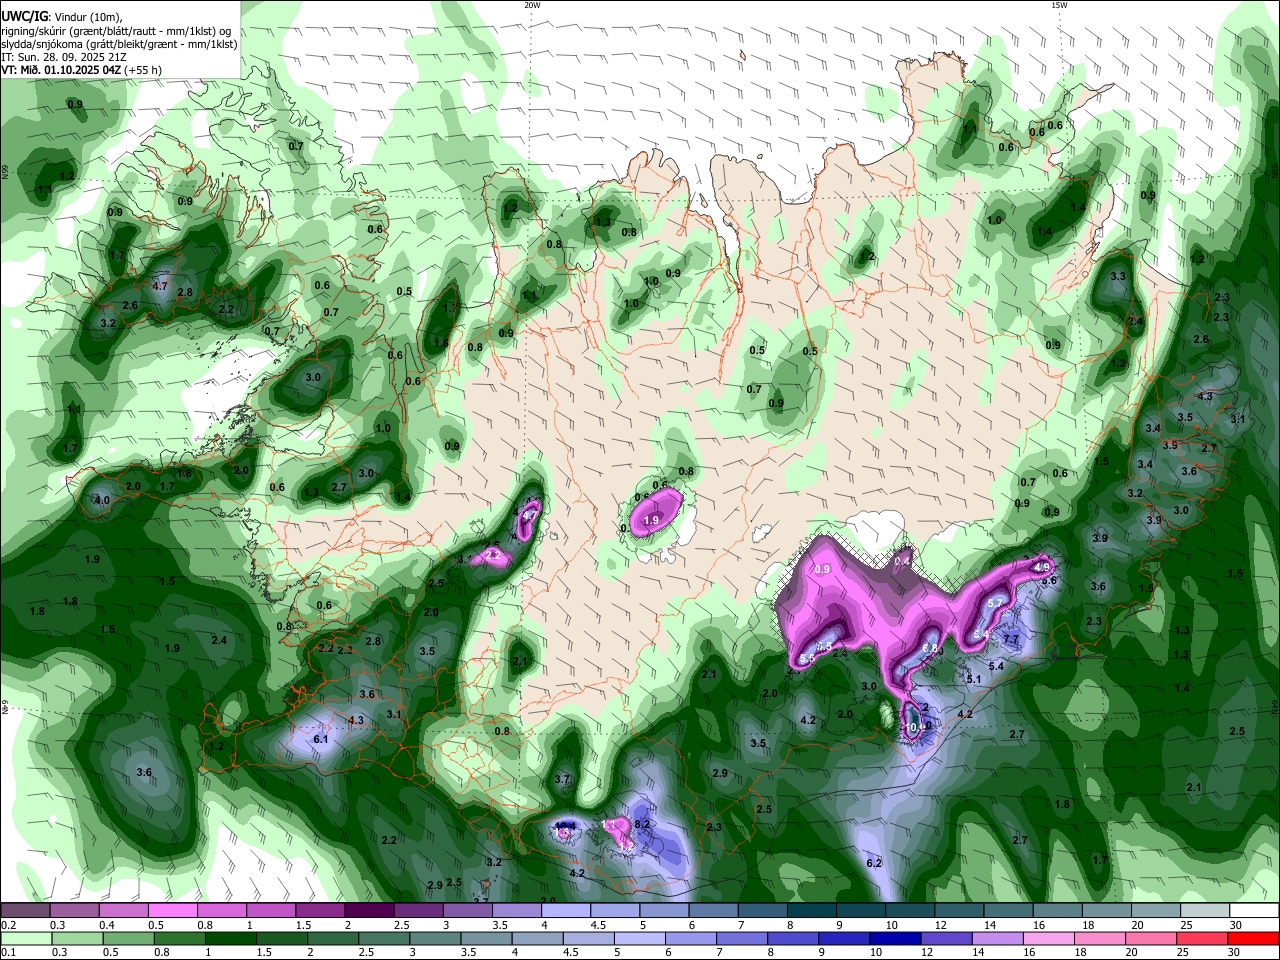
Task: Select the '7.7' precipitation value
Action: (1010, 639)
